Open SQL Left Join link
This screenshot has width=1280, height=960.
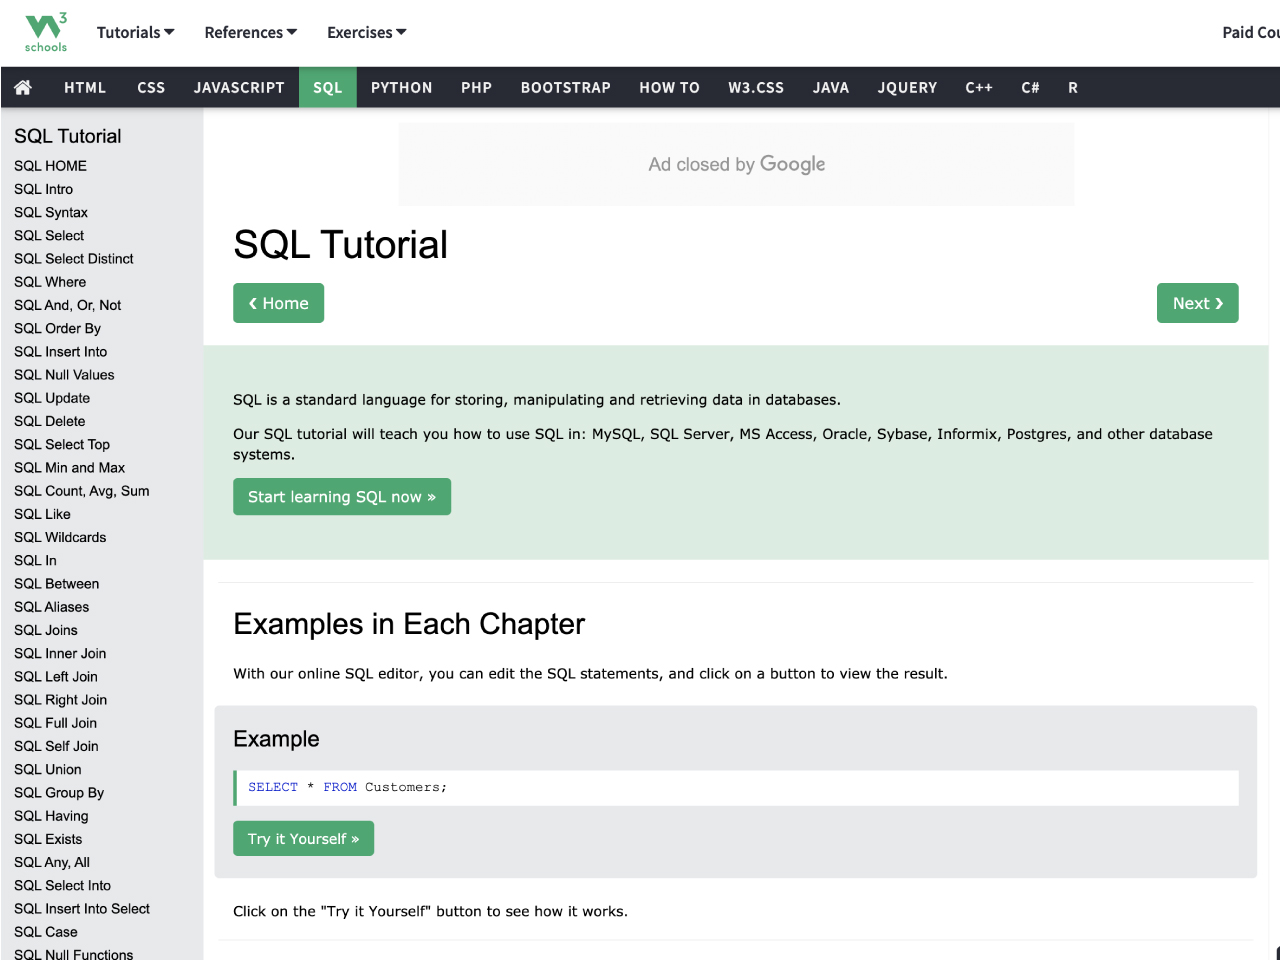tap(56, 677)
